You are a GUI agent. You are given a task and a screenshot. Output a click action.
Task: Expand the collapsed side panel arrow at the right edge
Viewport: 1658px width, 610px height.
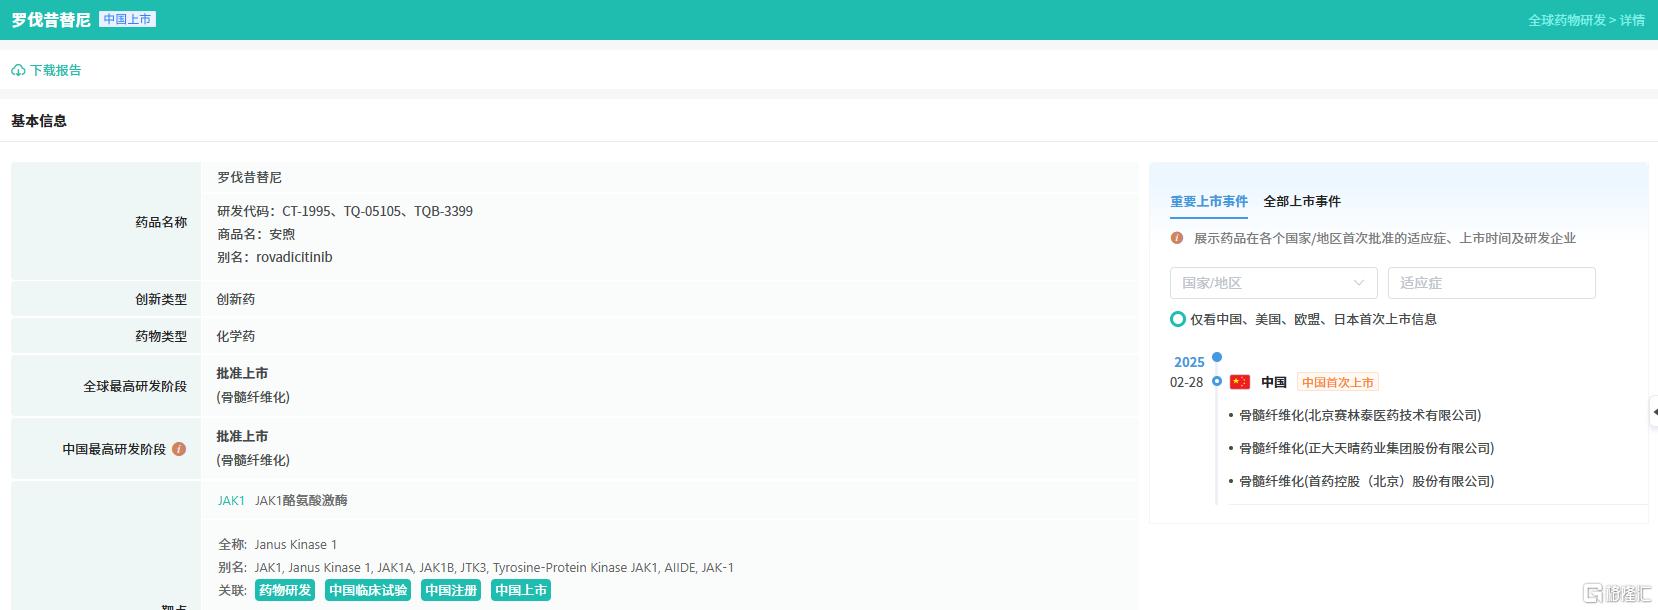point(1653,412)
